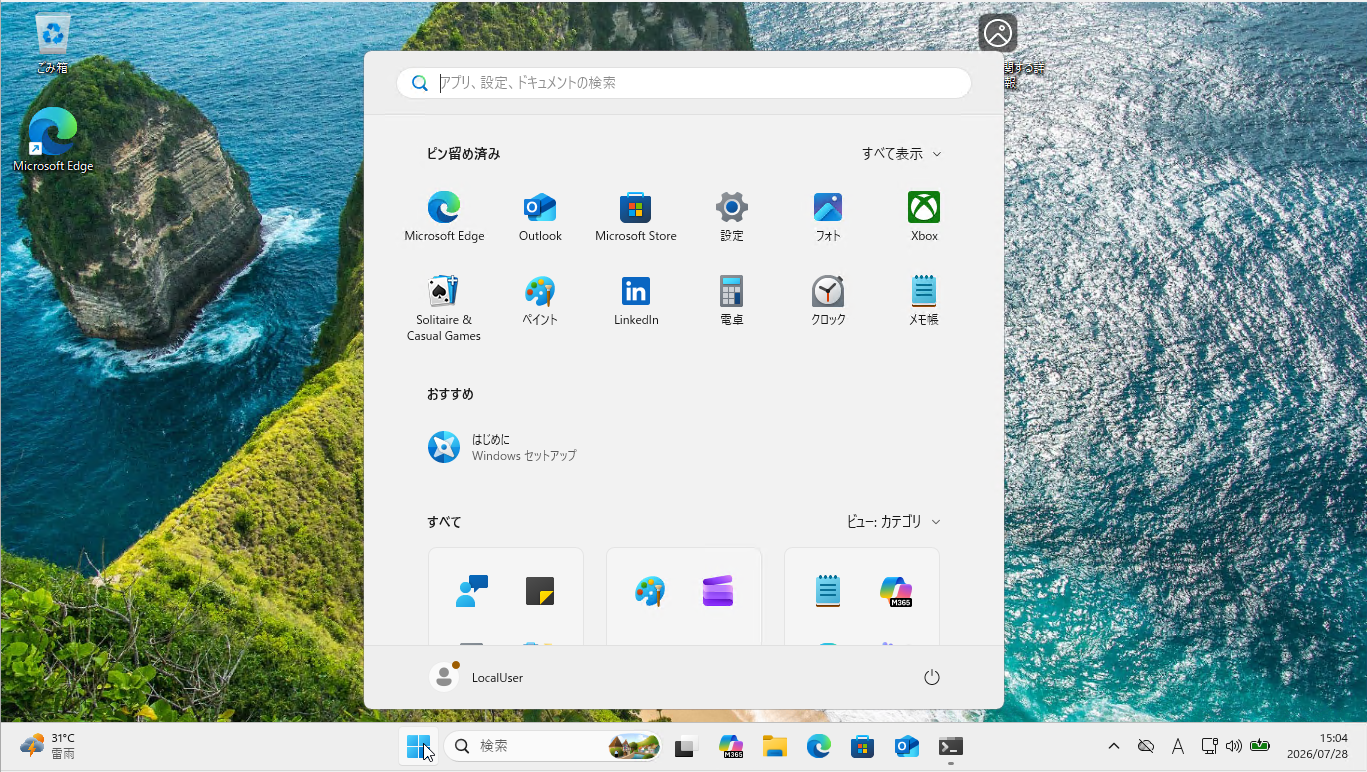Open Microsoft Store pinned icon
This screenshot has height=772, width=1367.
636,217
